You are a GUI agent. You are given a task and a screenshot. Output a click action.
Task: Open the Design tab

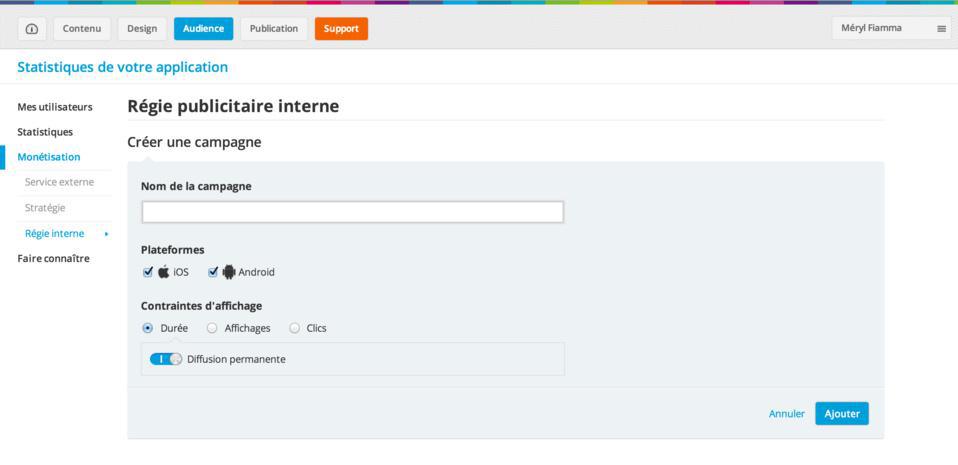click(x=142, y=29)
